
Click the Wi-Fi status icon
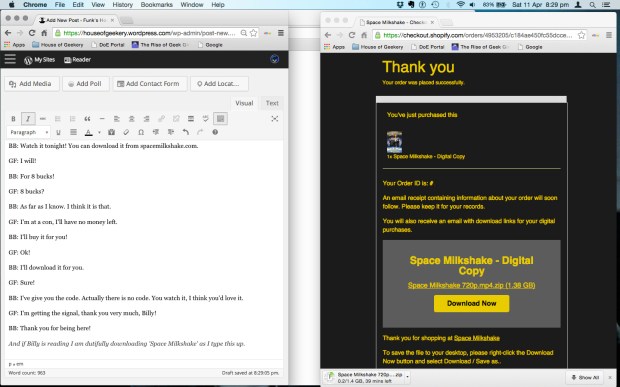coord(460,5)
